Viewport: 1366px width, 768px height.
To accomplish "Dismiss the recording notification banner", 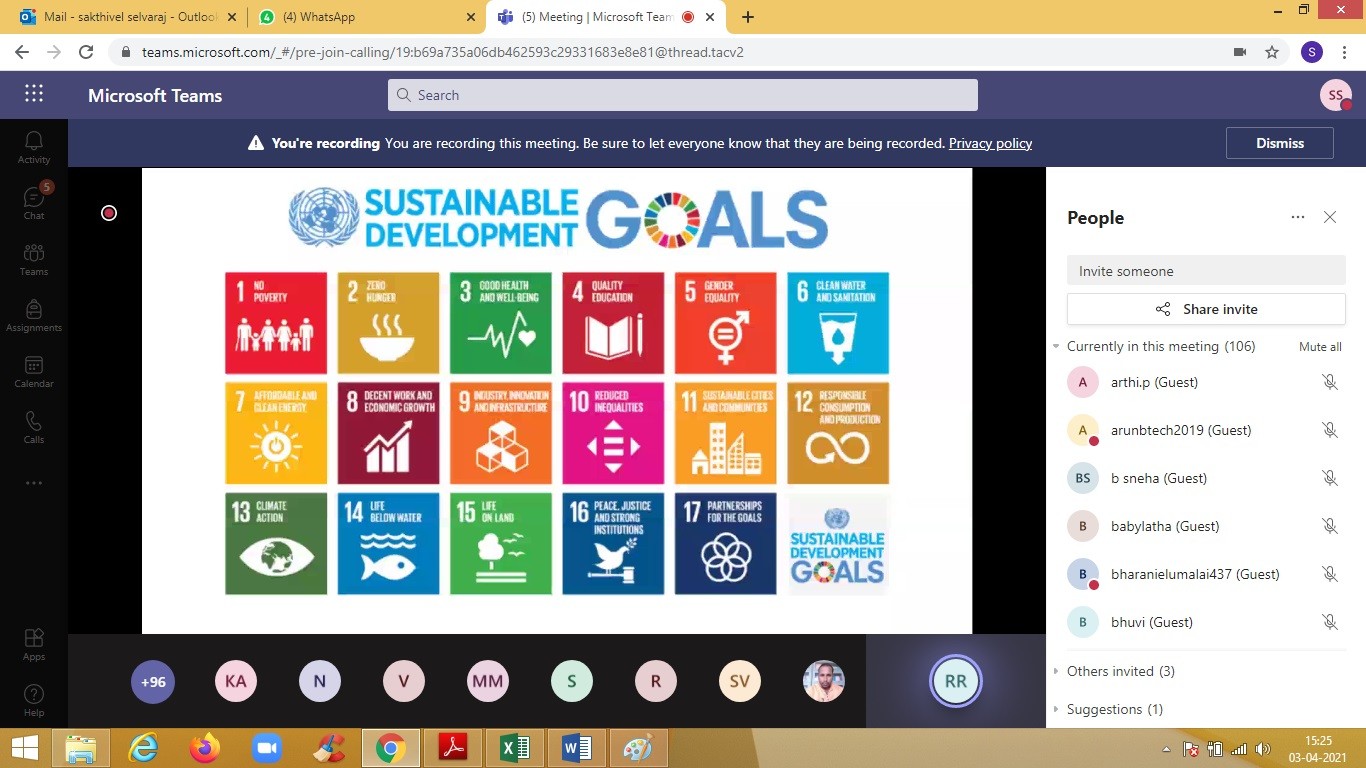I will (x=1279, y=143).
